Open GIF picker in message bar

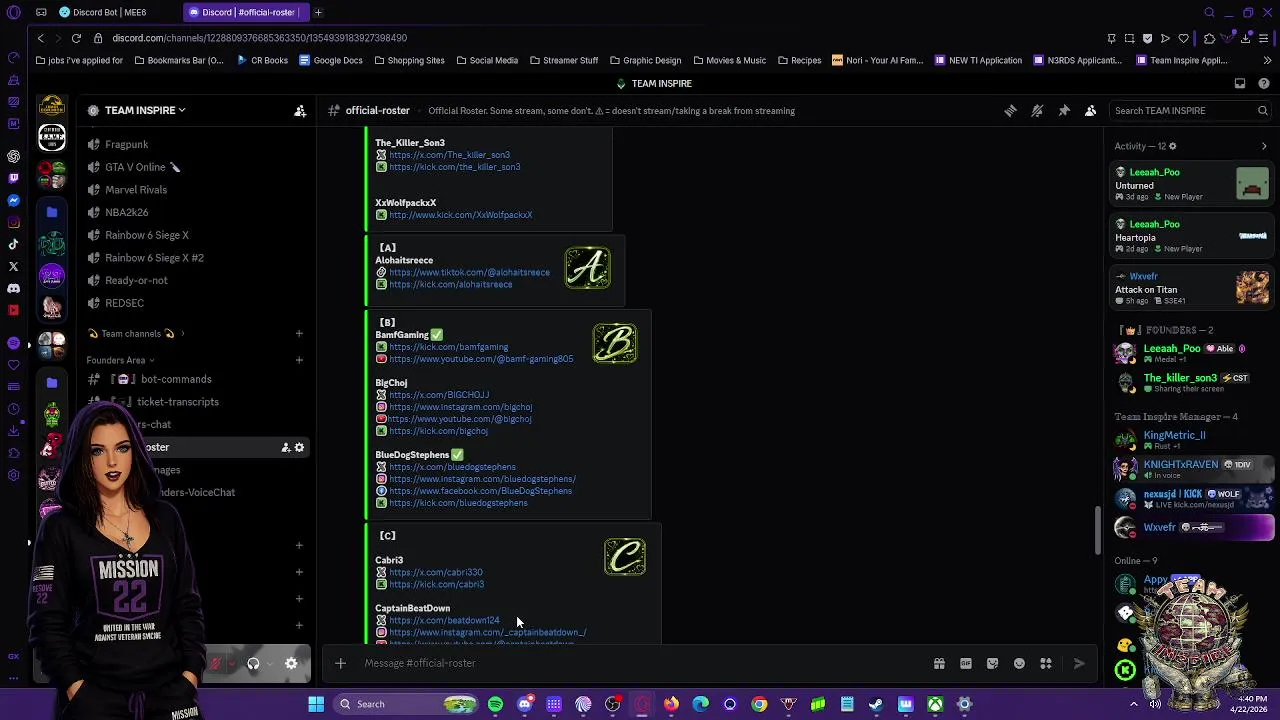click(x=966, y=663)
